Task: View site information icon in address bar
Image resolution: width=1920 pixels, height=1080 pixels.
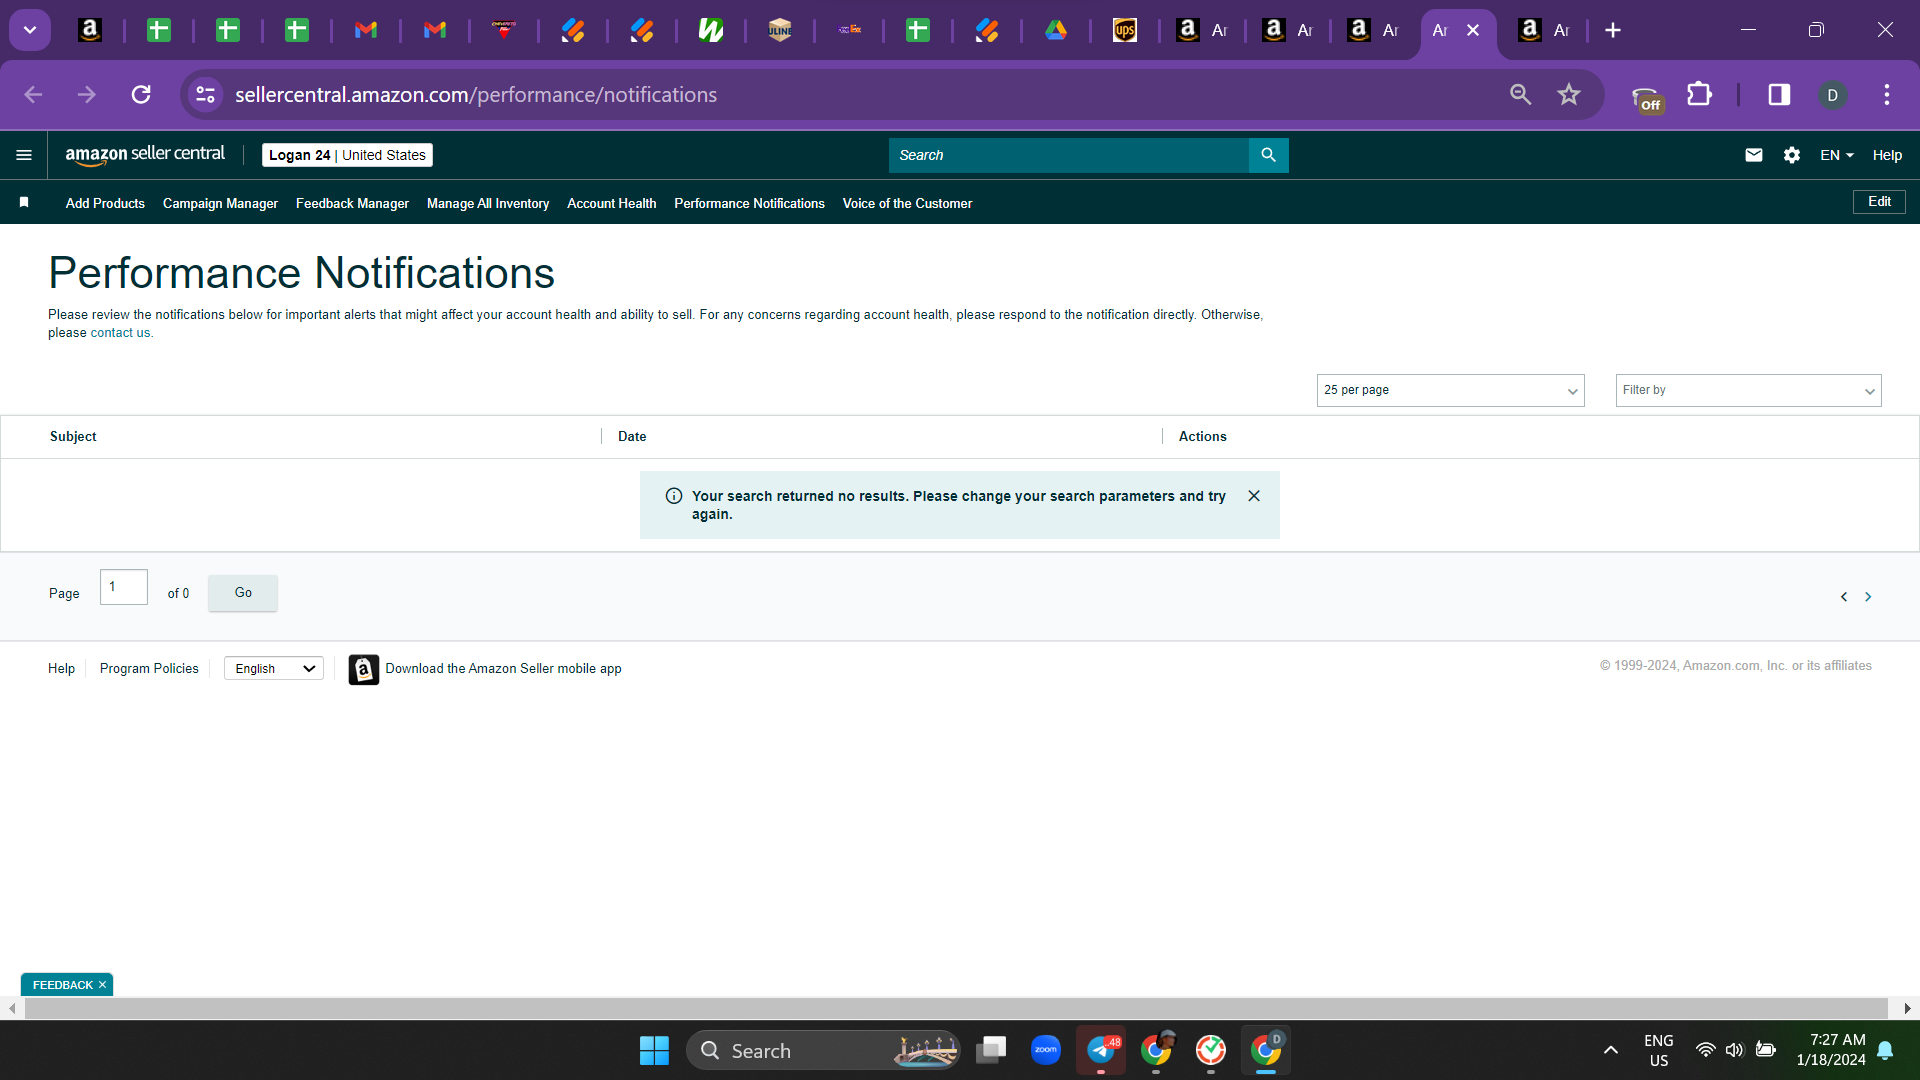Action: point(205,95)
